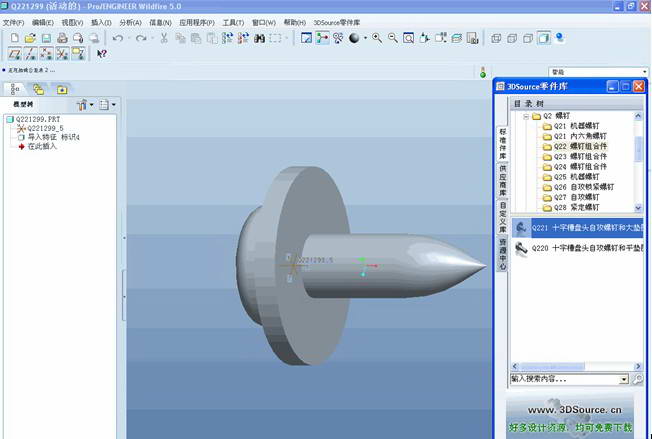
Task: Toggle datum axis display icon
Action: 31,53
